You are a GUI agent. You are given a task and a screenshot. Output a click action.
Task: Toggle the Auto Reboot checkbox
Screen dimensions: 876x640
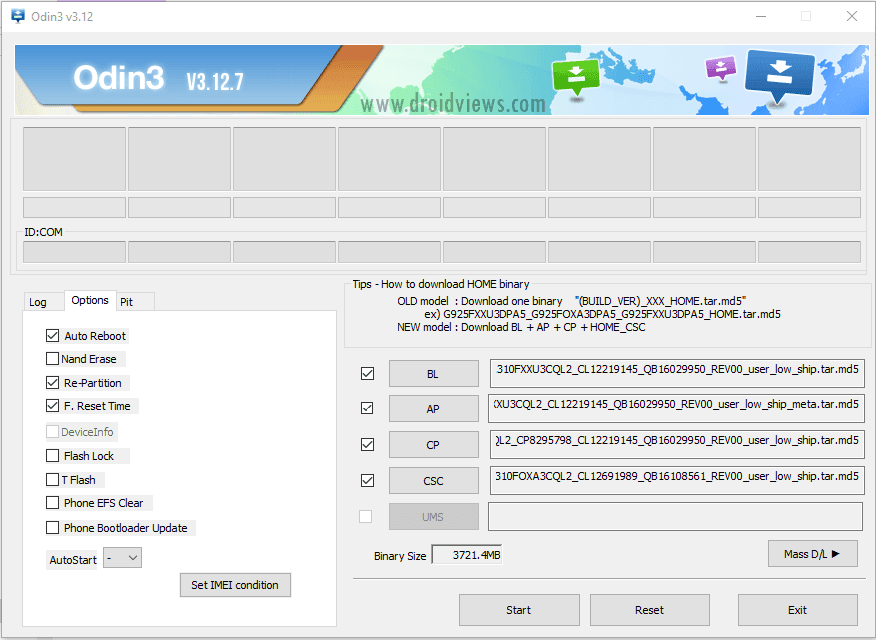53,336
